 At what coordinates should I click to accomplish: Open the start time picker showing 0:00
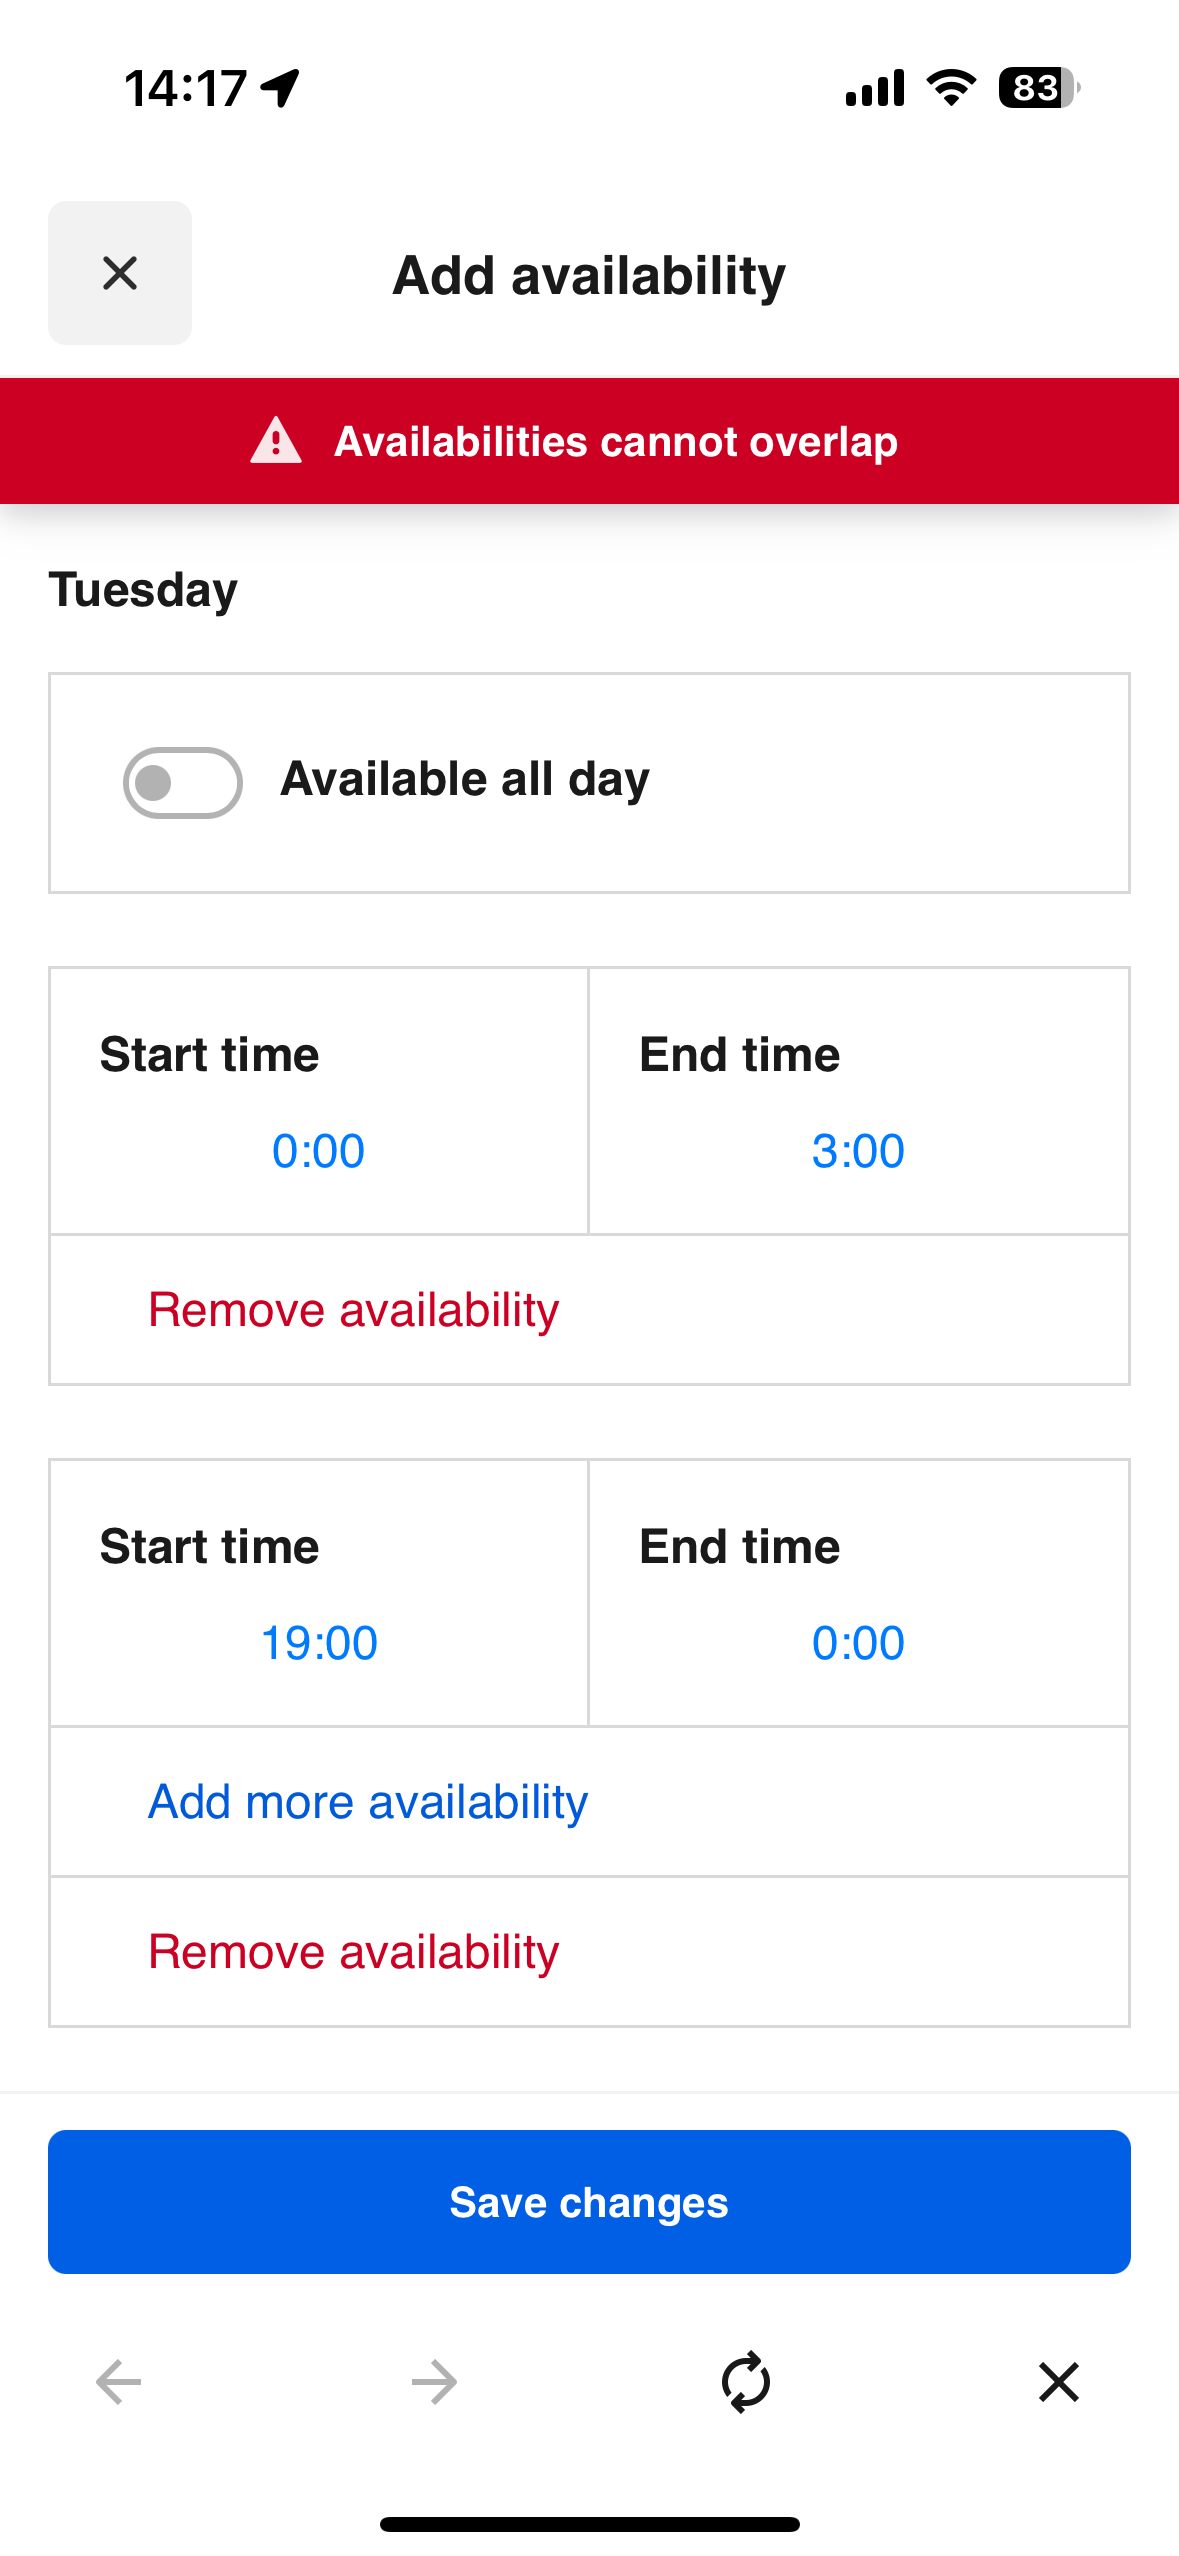pos(317,1150)
